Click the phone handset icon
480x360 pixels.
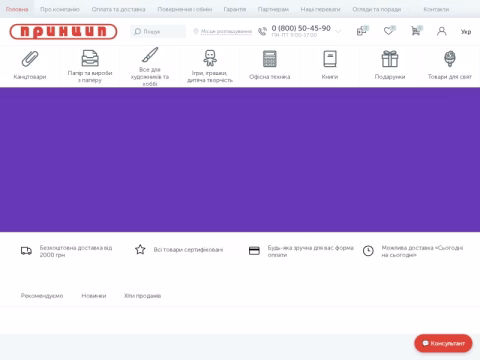coord(263,31)
